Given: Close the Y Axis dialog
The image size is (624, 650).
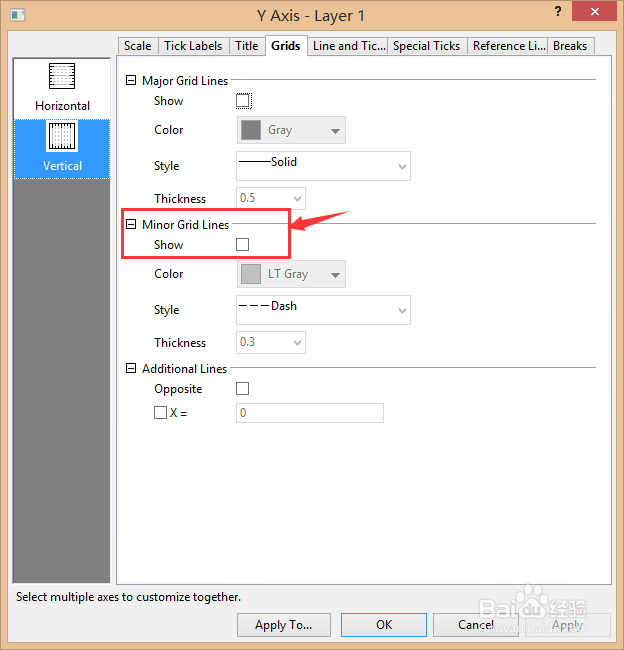Looking at the screenshot, I should pos(594,11).
